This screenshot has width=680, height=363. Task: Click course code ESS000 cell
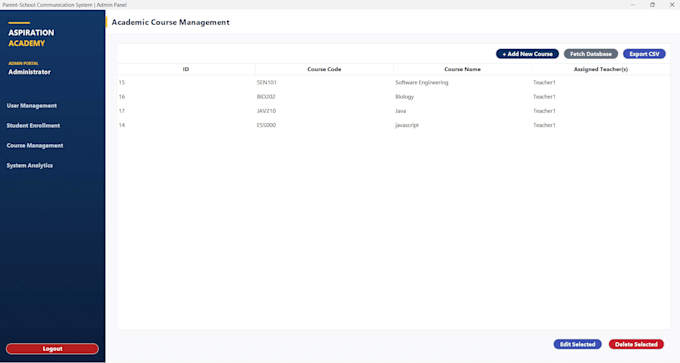(x=324, y=125)
